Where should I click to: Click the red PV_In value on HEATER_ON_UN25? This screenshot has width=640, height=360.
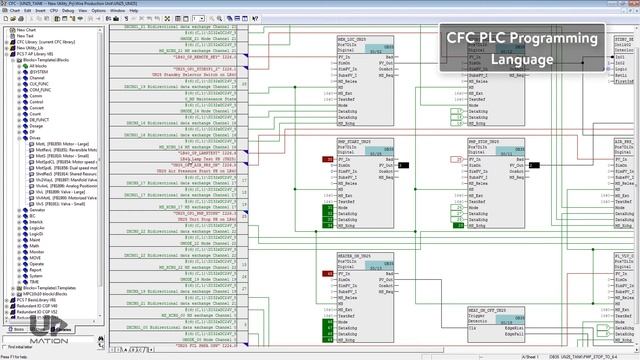328,273
